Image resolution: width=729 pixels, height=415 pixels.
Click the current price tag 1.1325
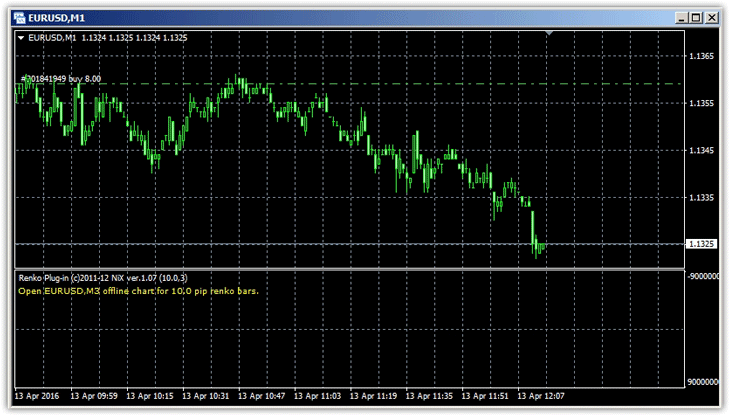click(x=701, y=244)
